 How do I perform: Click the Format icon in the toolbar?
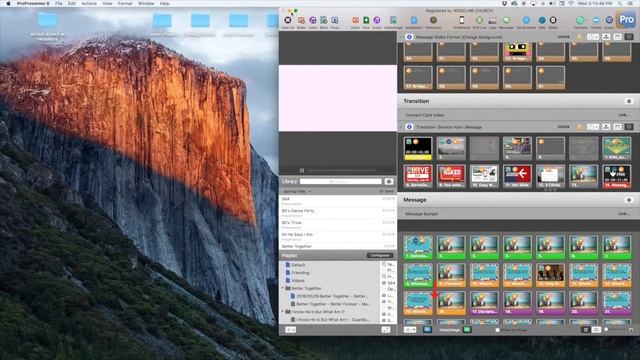(596, 20)
